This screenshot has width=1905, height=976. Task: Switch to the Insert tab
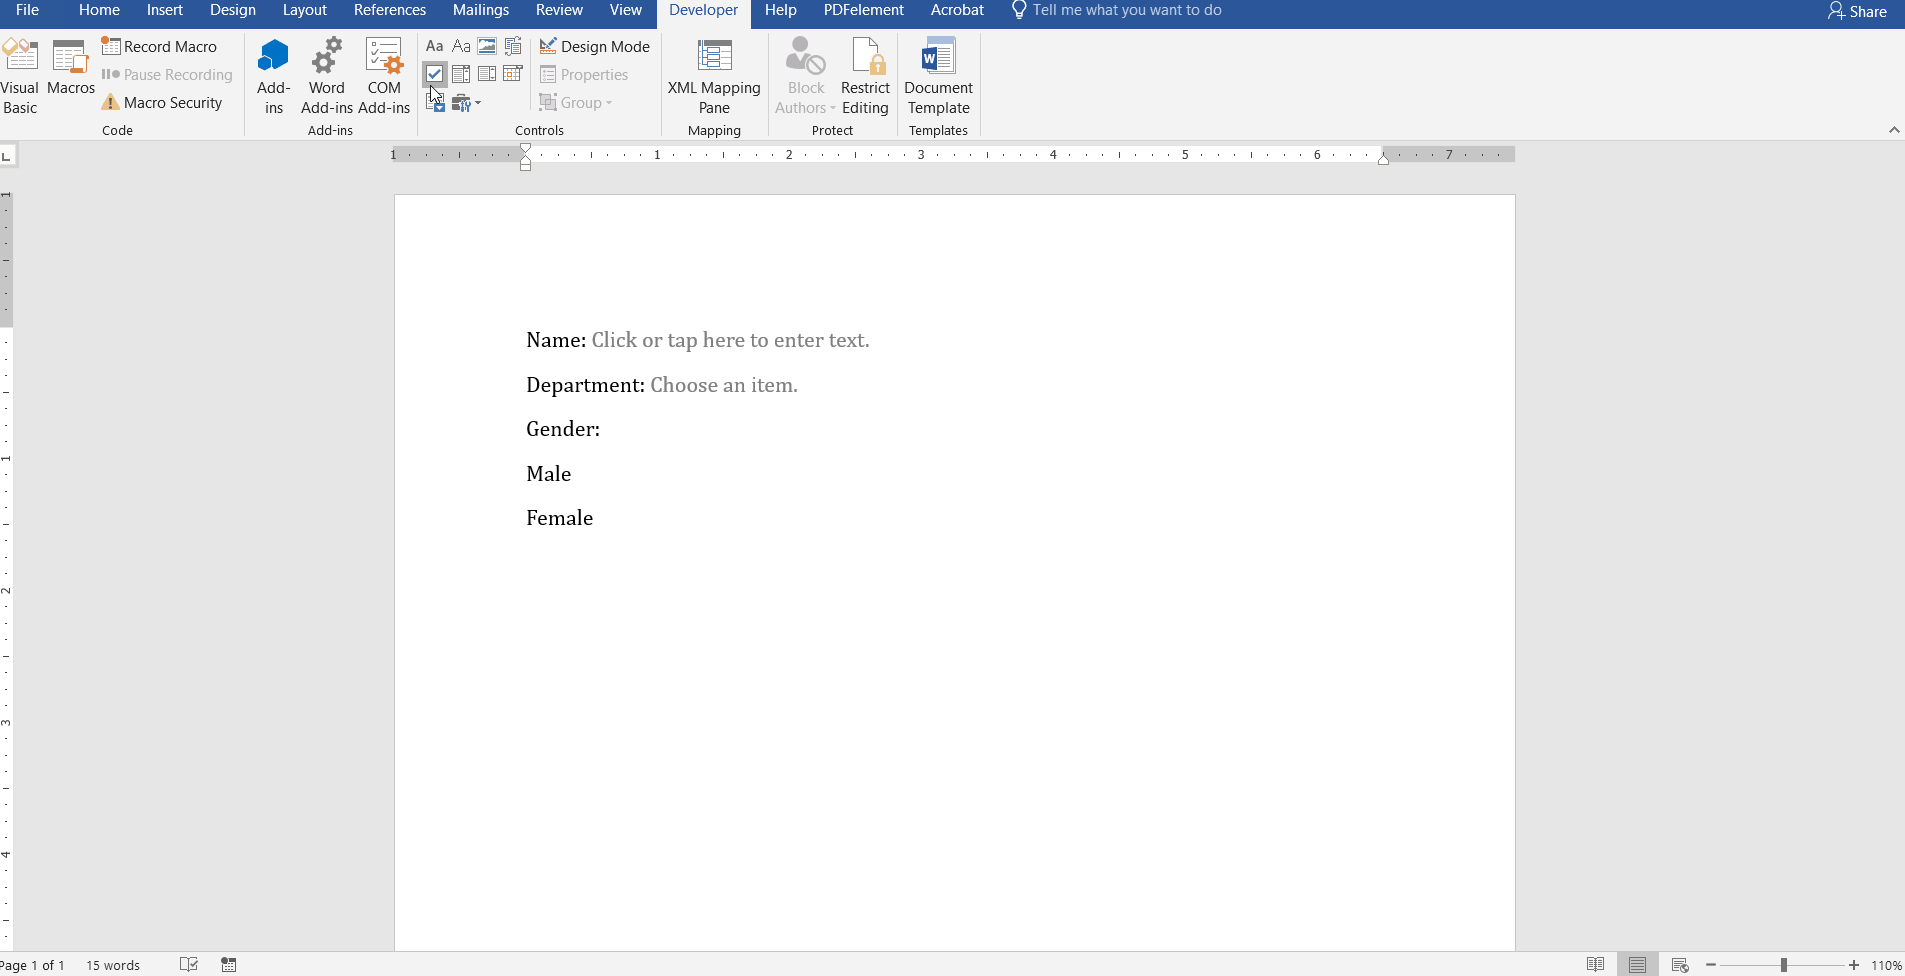click(165, 10)
